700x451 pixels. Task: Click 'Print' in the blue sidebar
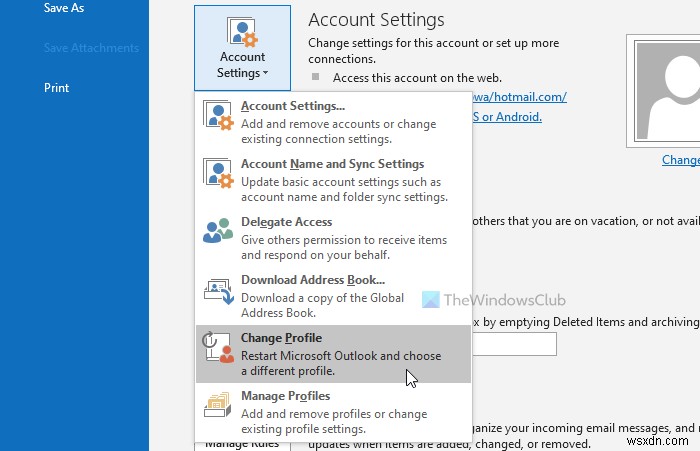56,88
